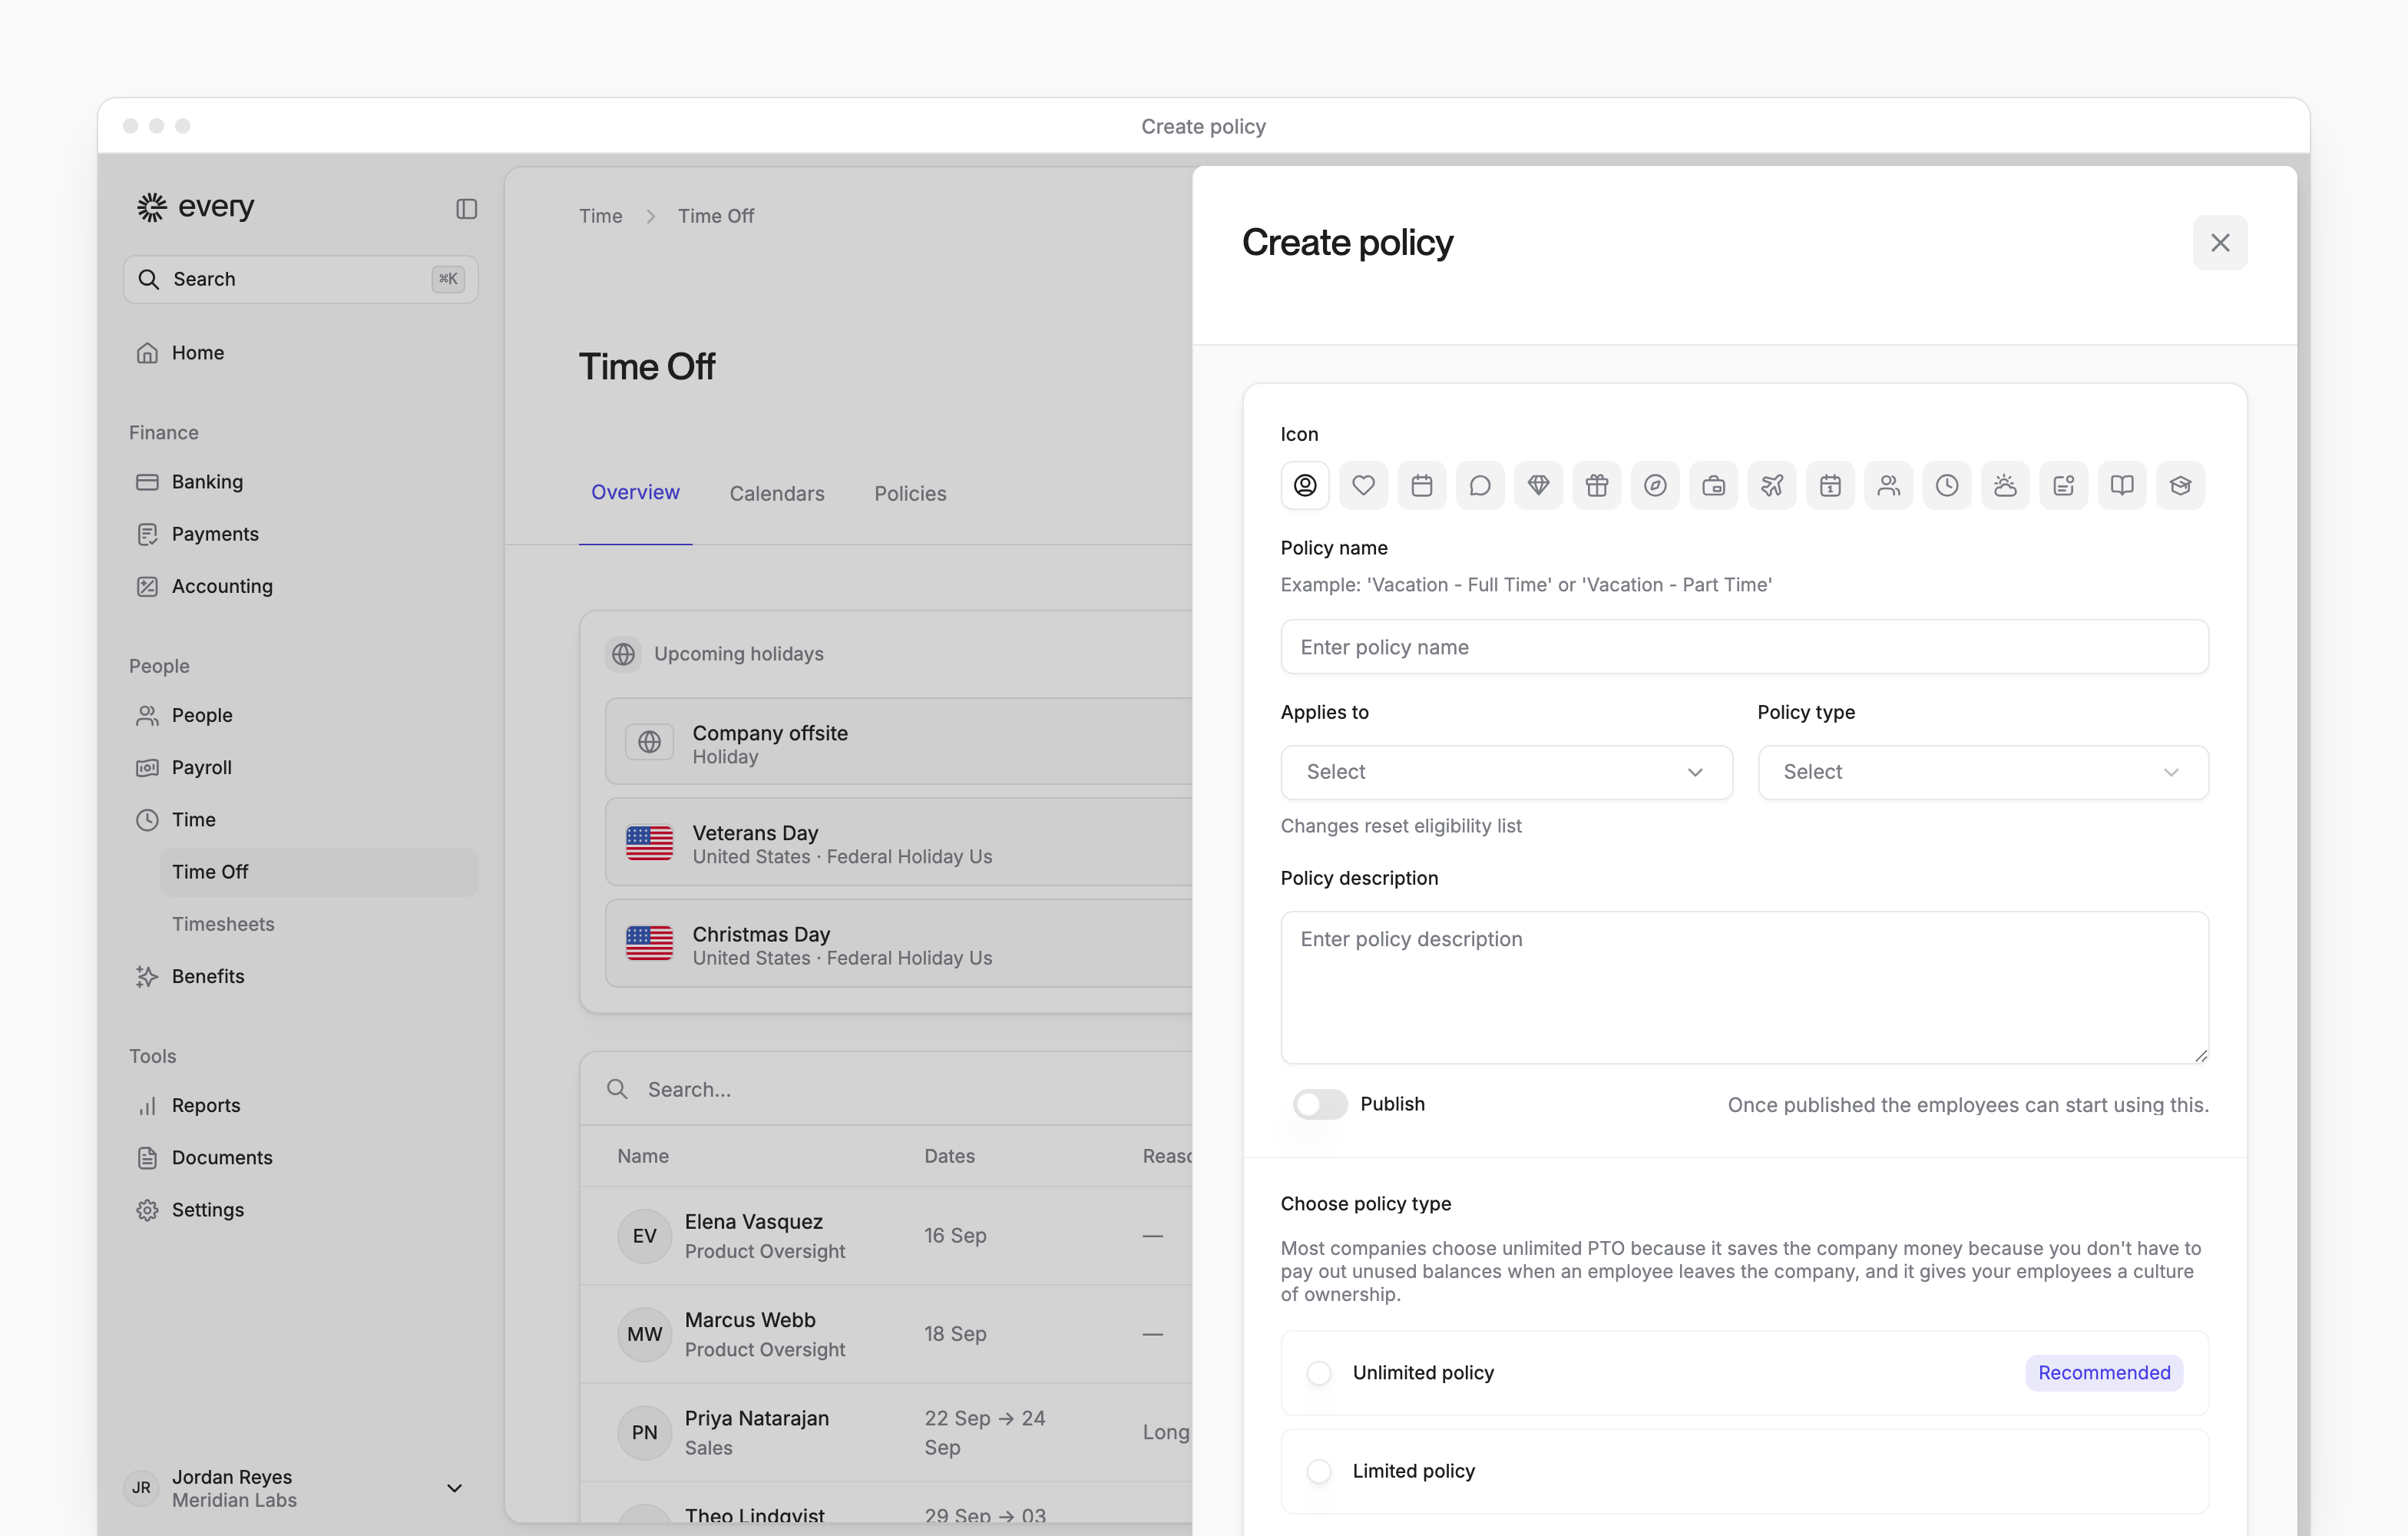The height and width of the screenshot is (1536, 2408).
Task: Open Settings in the sidebar
Action: pos(300,1210)
